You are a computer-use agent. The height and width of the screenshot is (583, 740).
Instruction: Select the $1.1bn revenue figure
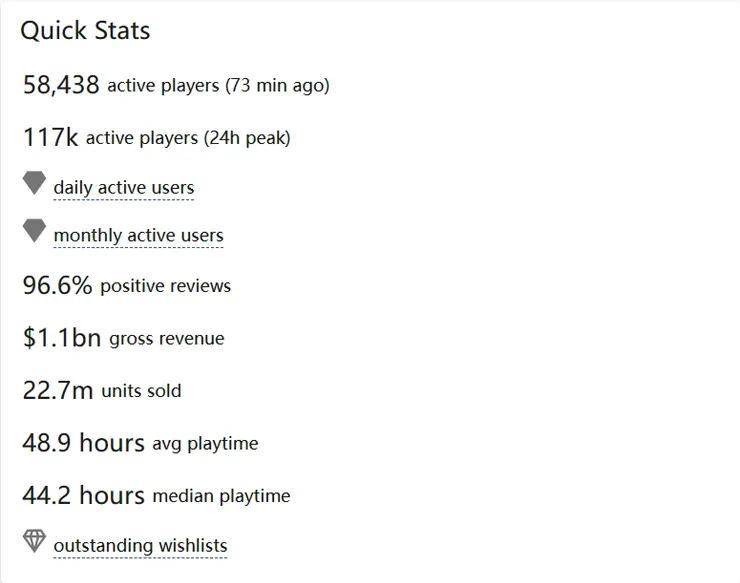(61, 338)
